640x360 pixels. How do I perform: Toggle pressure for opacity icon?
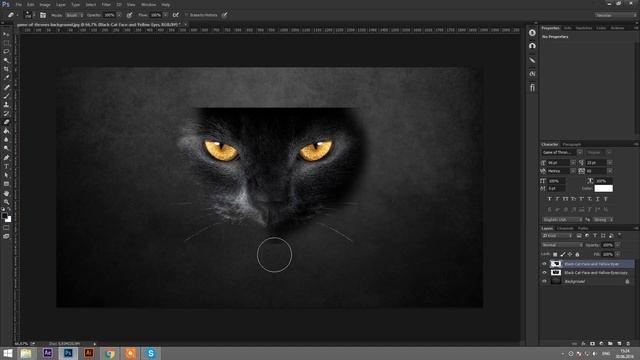point(129,15)
